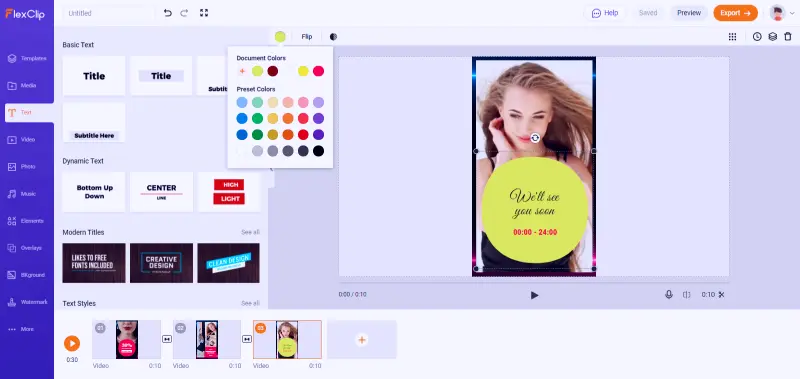Open the user avatar account menu
The image size is (800, 379).
[777, 13]
